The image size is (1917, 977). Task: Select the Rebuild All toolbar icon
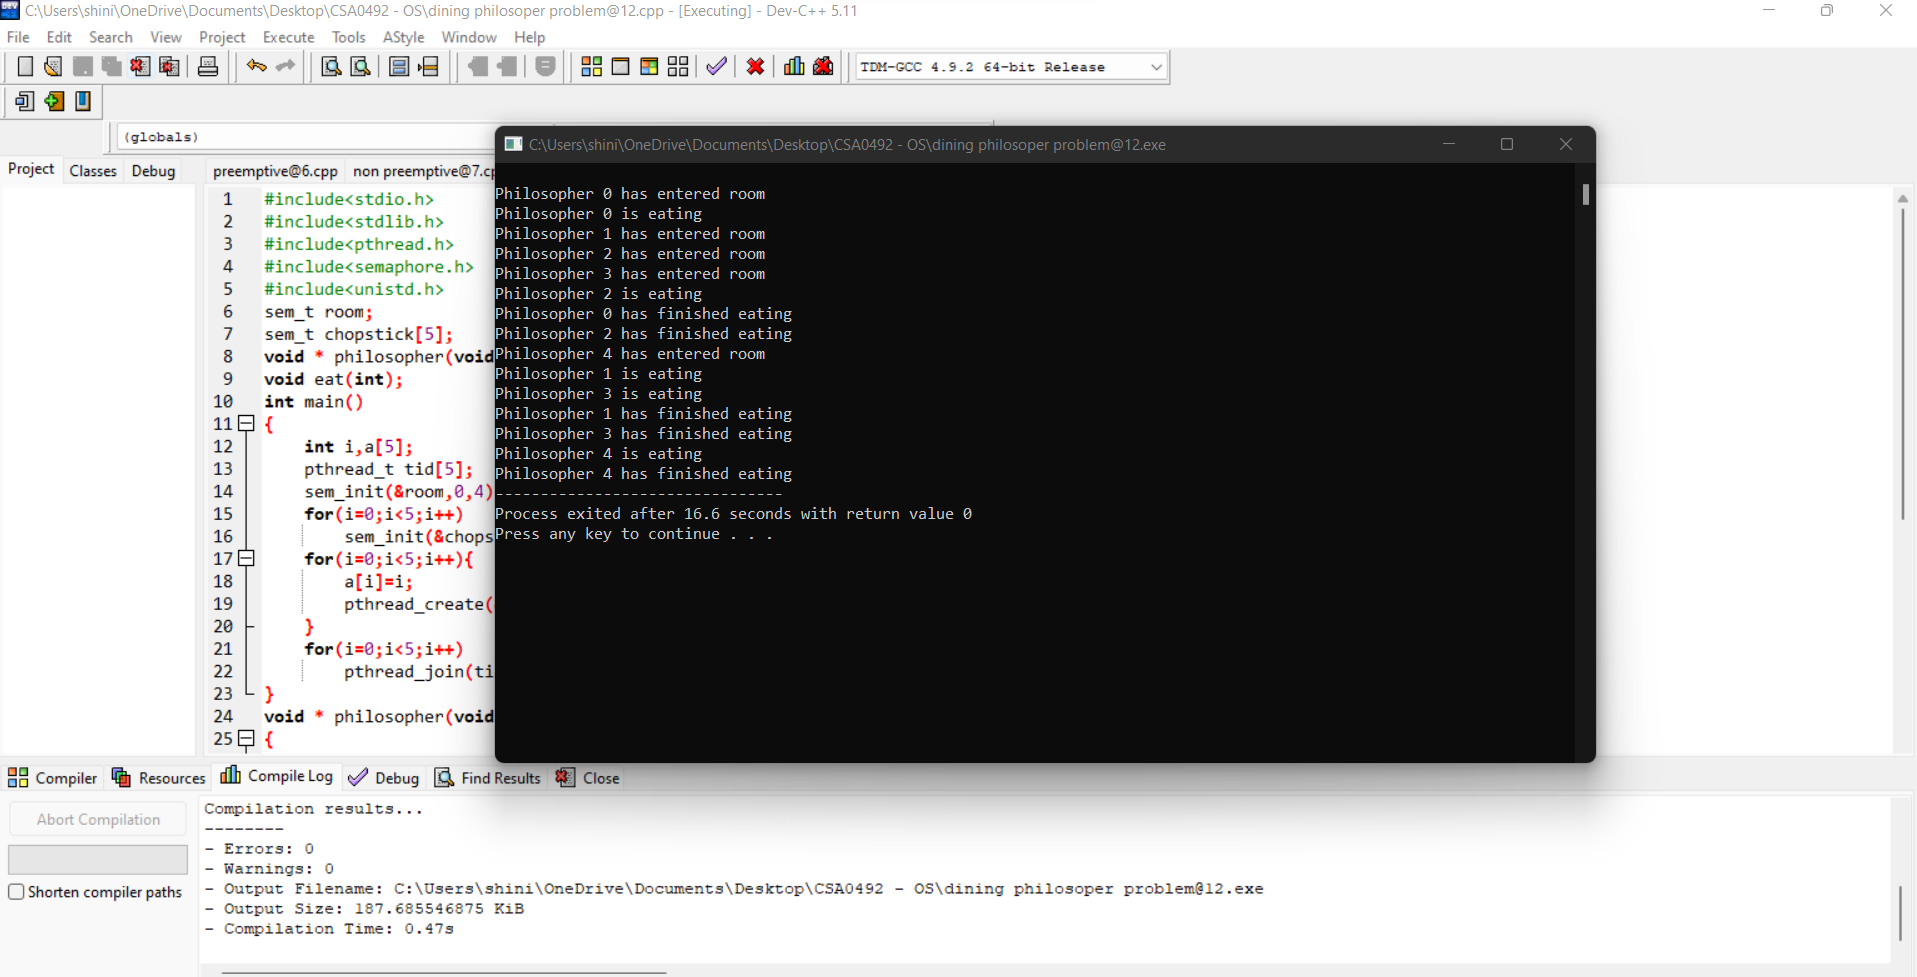pyautogui.click(x=678, y=66)
